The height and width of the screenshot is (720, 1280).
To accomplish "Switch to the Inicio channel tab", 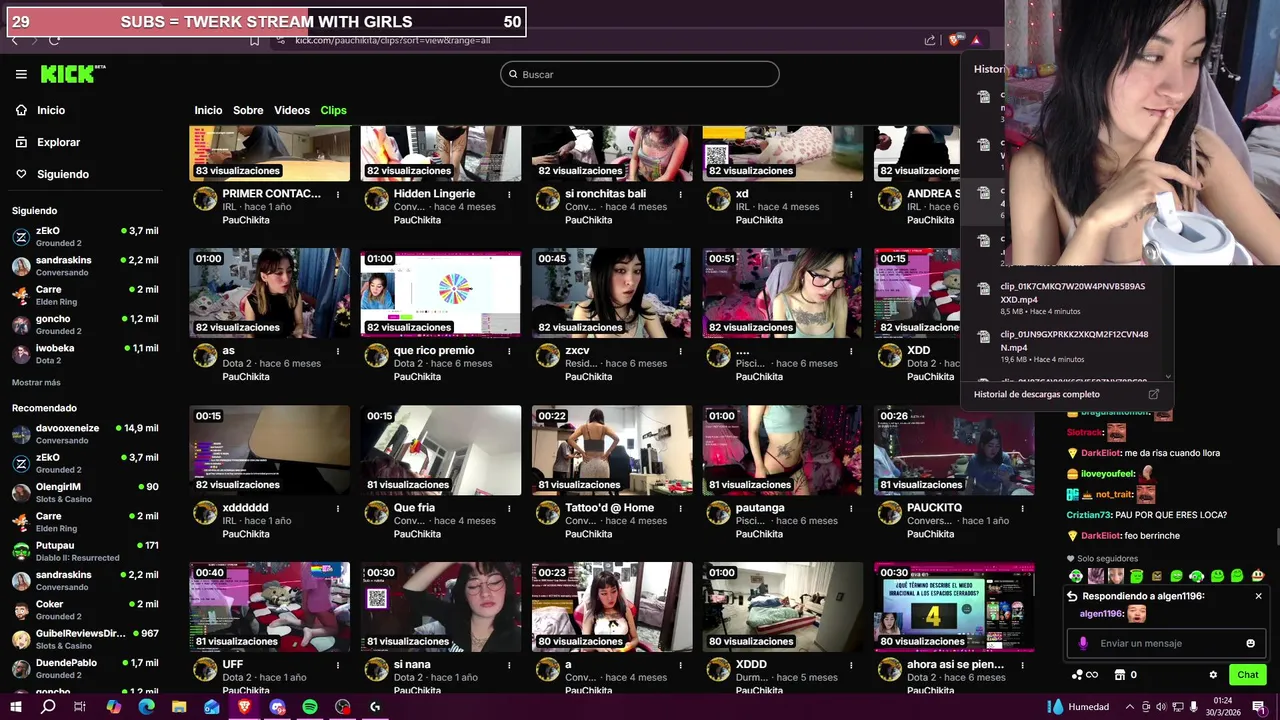I will pos(208,110).
